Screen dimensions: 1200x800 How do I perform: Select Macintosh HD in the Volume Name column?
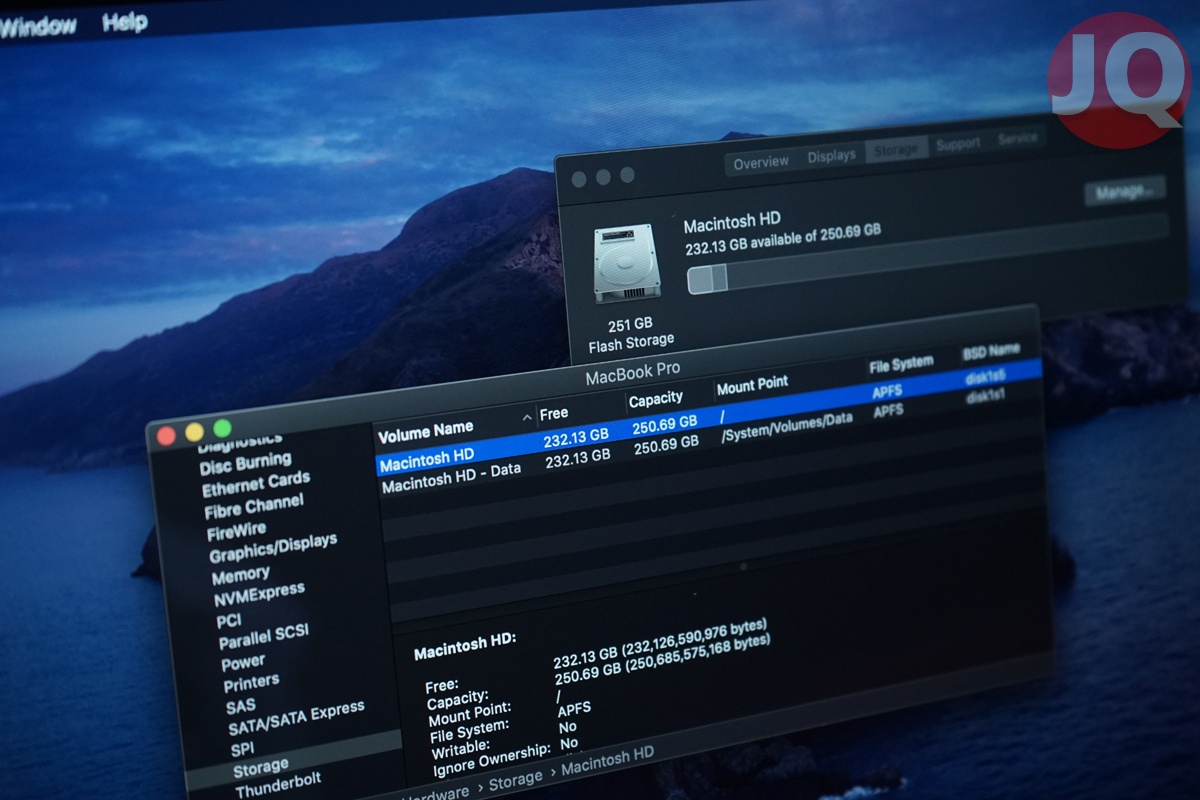click(x=427, y=460)
